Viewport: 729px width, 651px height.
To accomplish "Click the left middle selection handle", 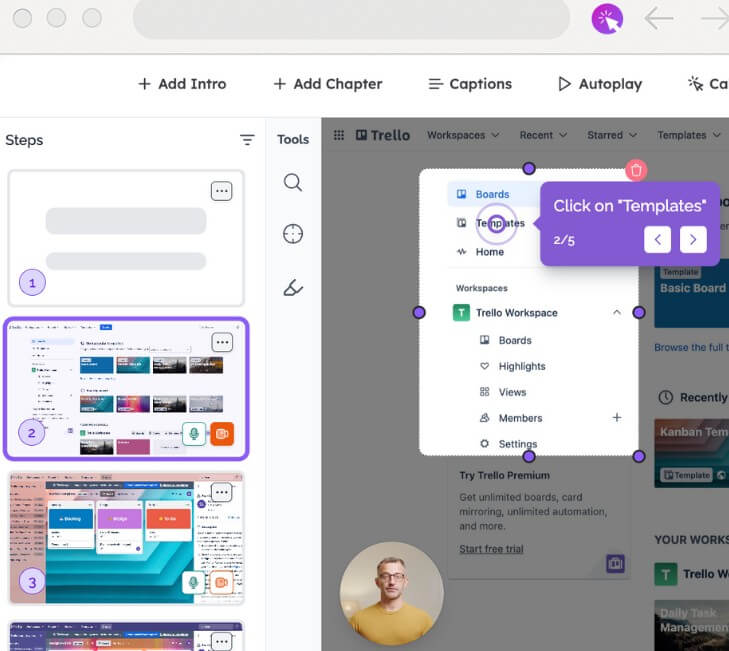I will point(419,312).
